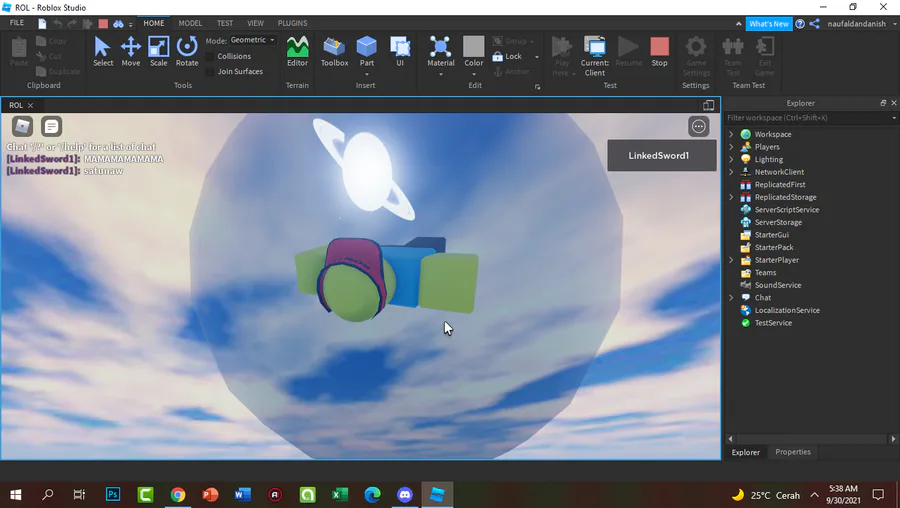Expand the Lighting tree node
Screen dimensions: 900x508
pyautogui.click(x=731, y=160)
